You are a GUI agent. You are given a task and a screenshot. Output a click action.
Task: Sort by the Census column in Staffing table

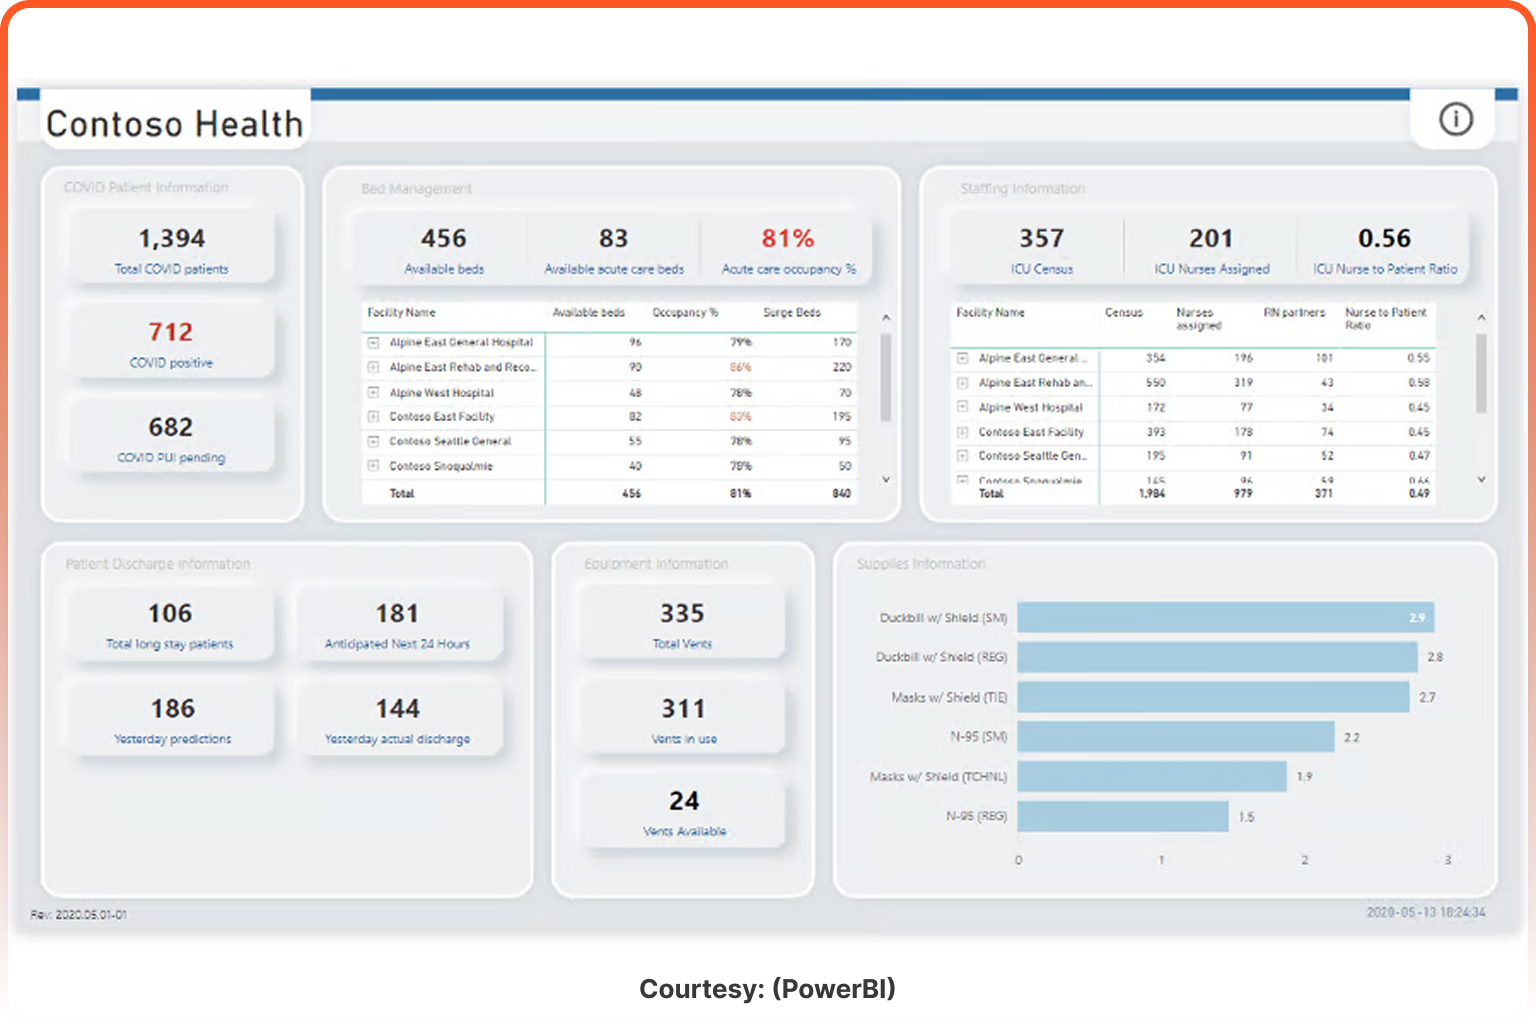1124,312
